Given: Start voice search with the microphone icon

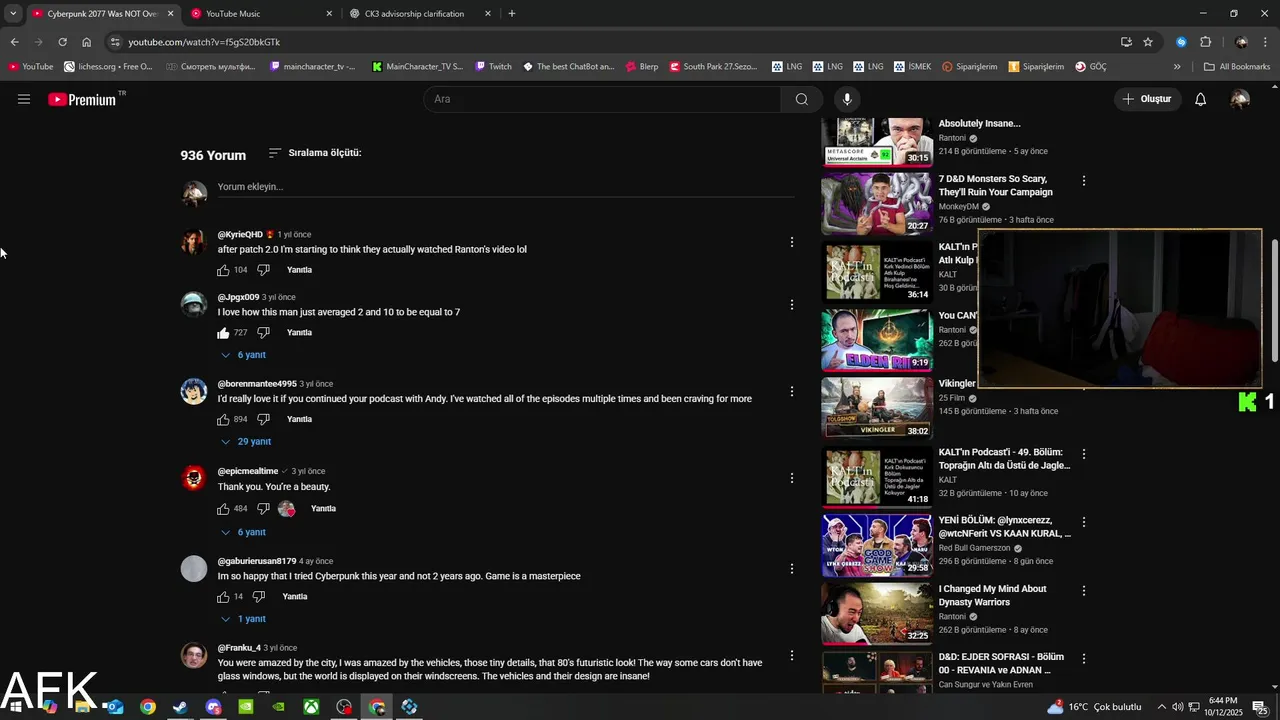Looking at the screenshot, I should [x=847, y=99].
